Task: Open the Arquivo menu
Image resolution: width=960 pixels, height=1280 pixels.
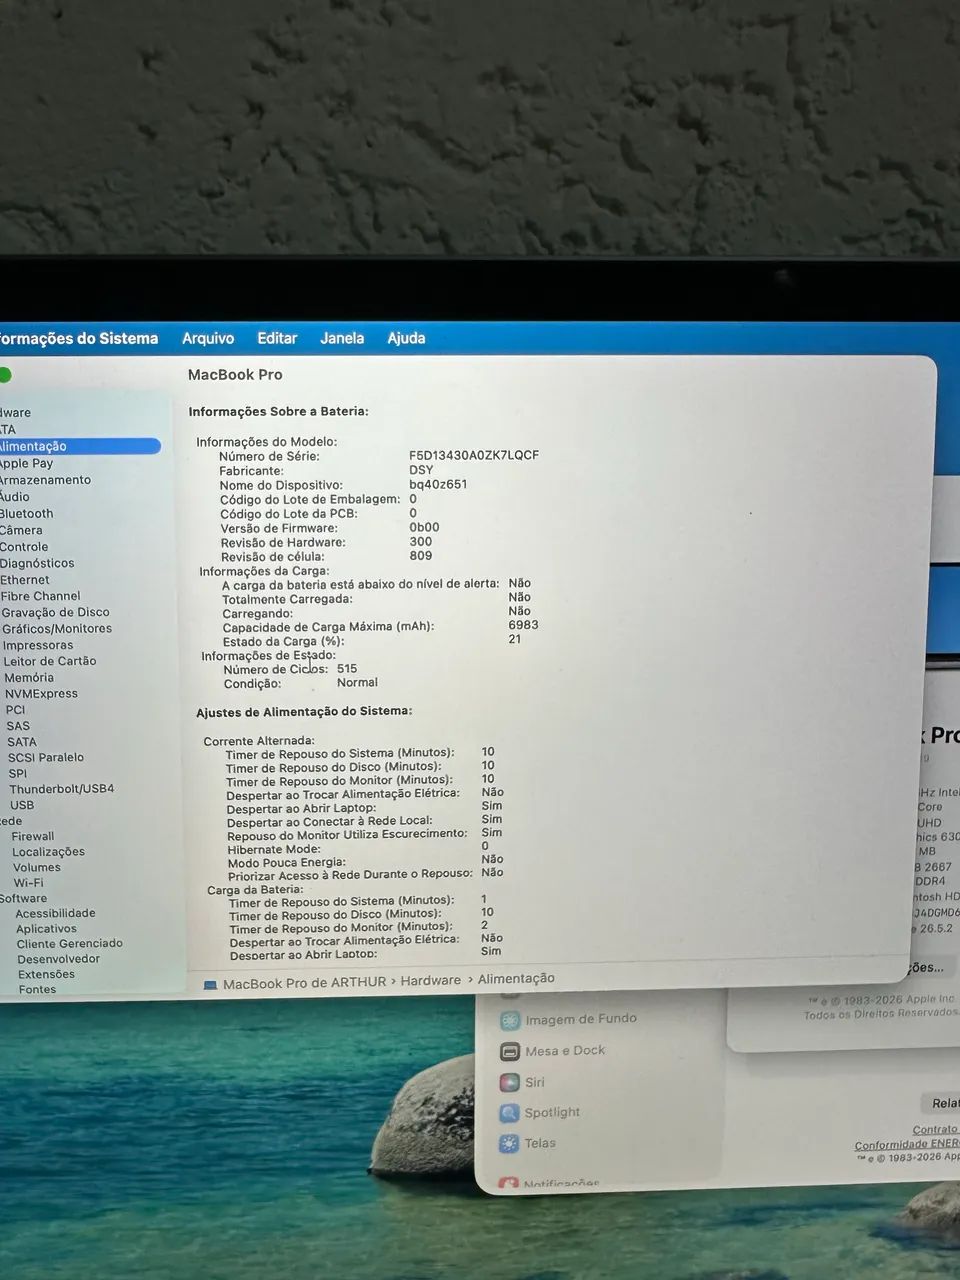Action: (208, 338)
